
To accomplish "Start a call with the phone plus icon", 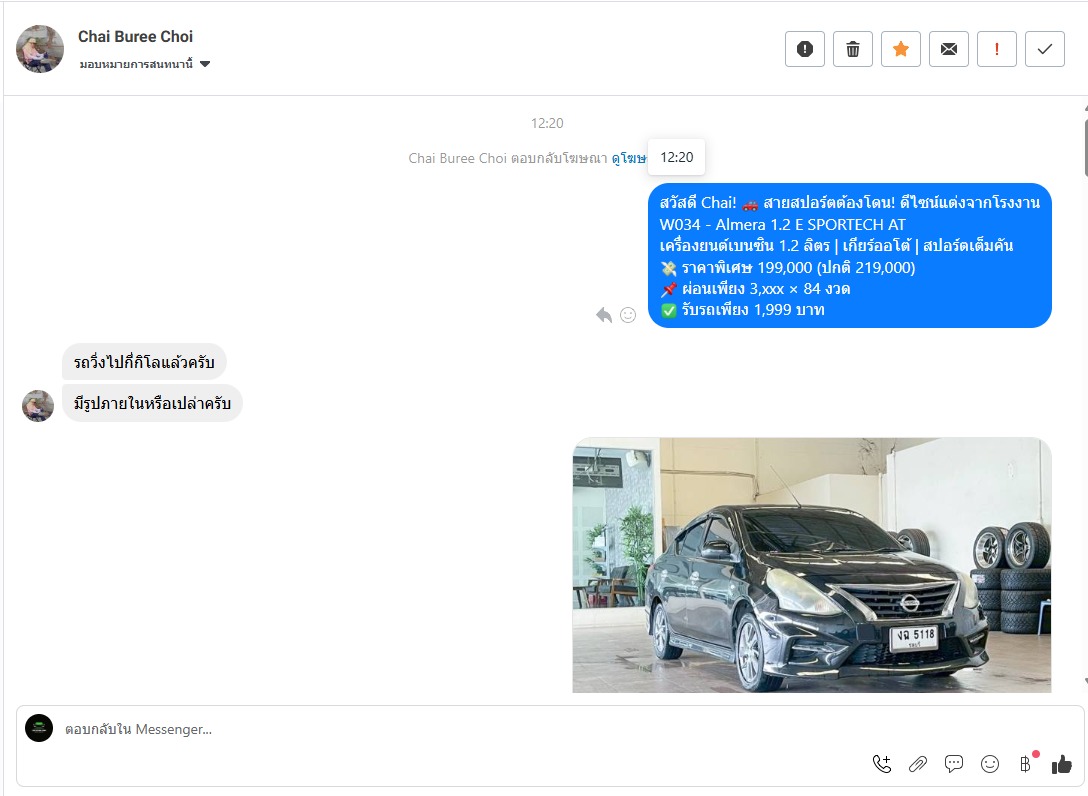I will coord(882,764).
